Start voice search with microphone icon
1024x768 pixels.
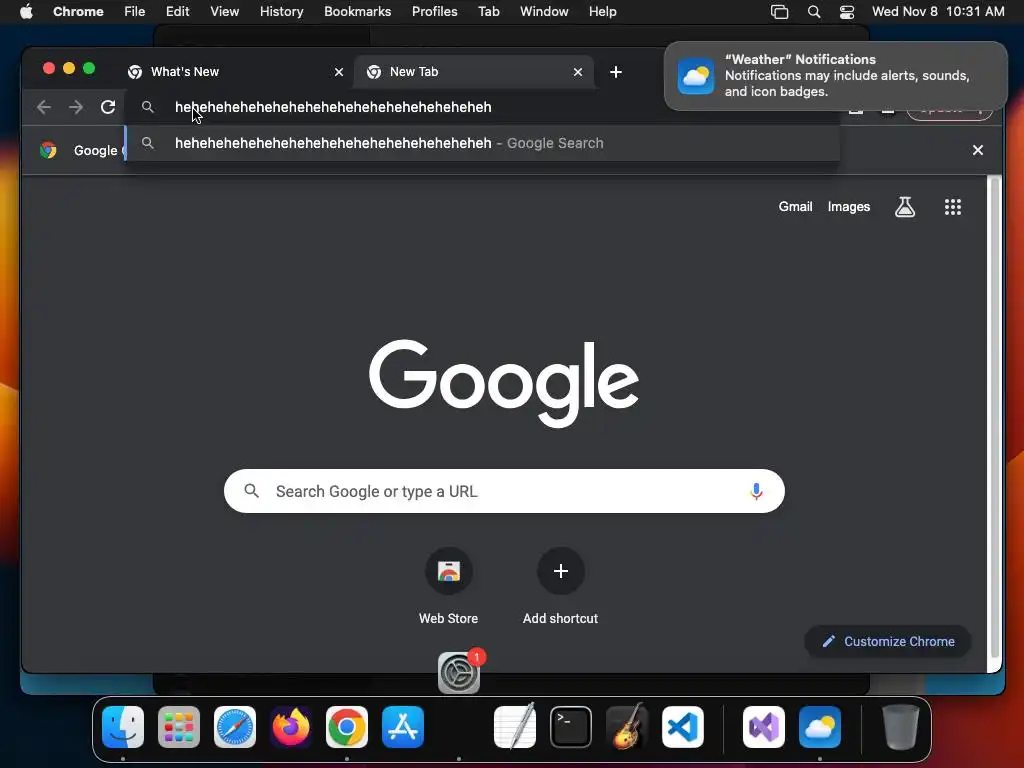[756, 491]
